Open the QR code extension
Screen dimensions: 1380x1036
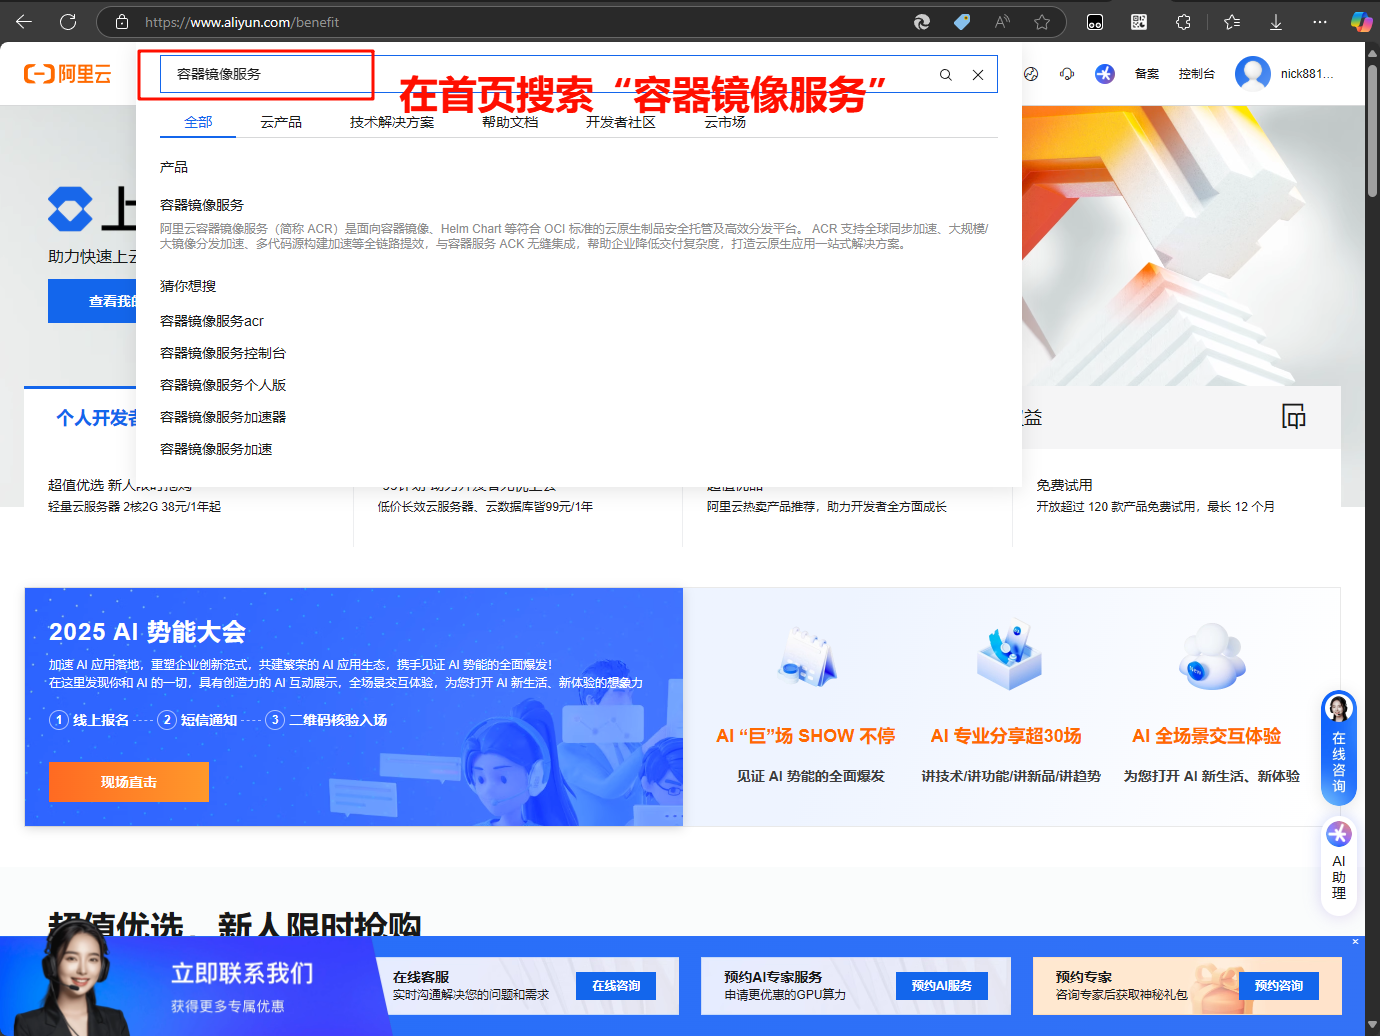coord(1139,22)
